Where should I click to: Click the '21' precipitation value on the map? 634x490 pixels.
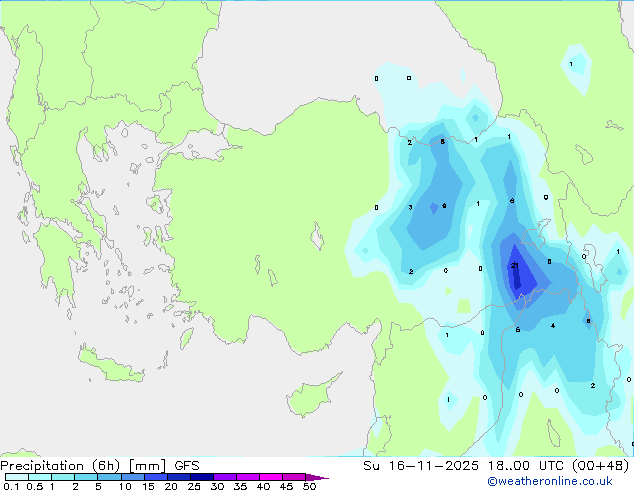click(x=515, y=266)
